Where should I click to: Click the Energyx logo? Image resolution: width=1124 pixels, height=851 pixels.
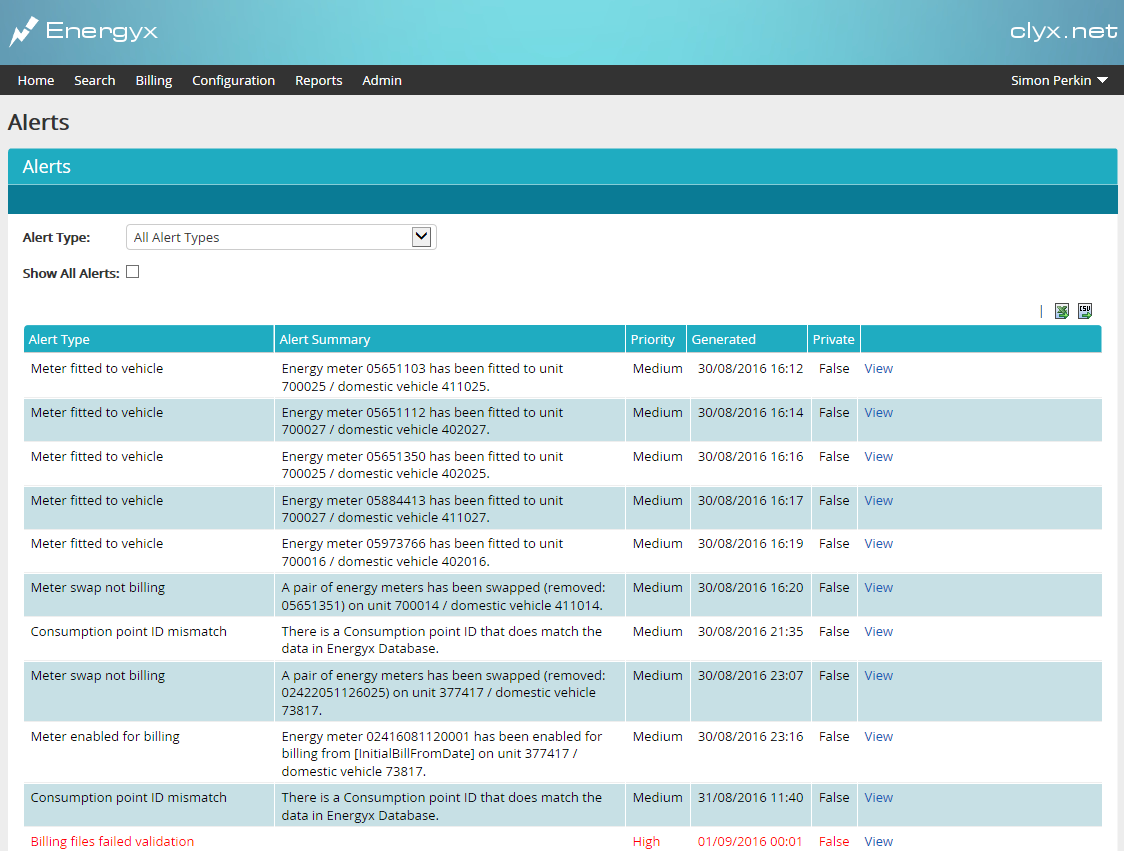click(x=83, y=32)
